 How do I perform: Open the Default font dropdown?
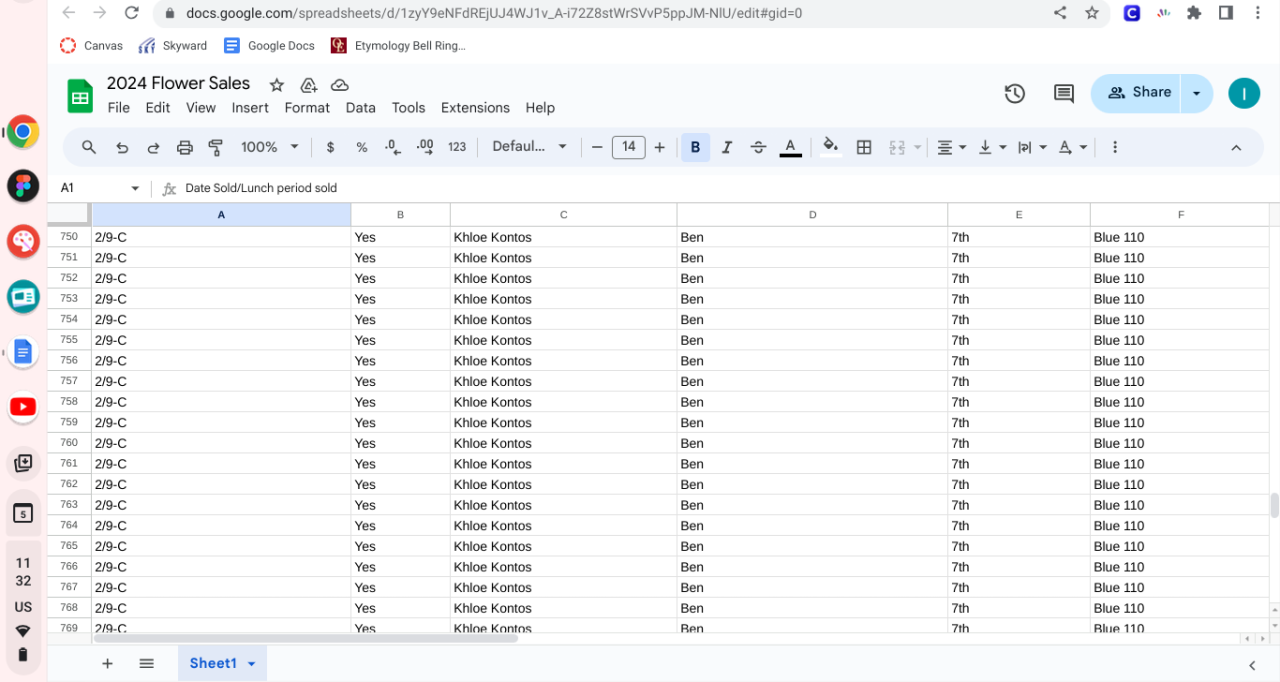pyautogui.click(x=529, y=147)
